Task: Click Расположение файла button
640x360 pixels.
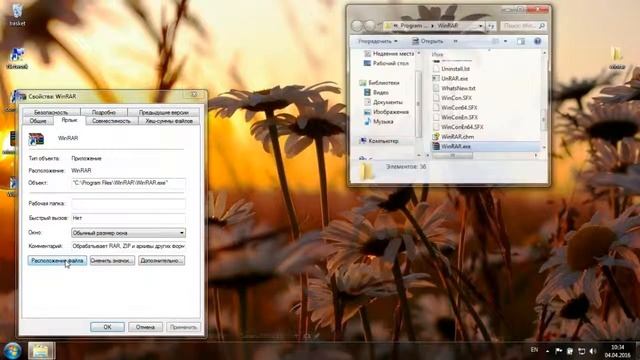Action: 57,260
